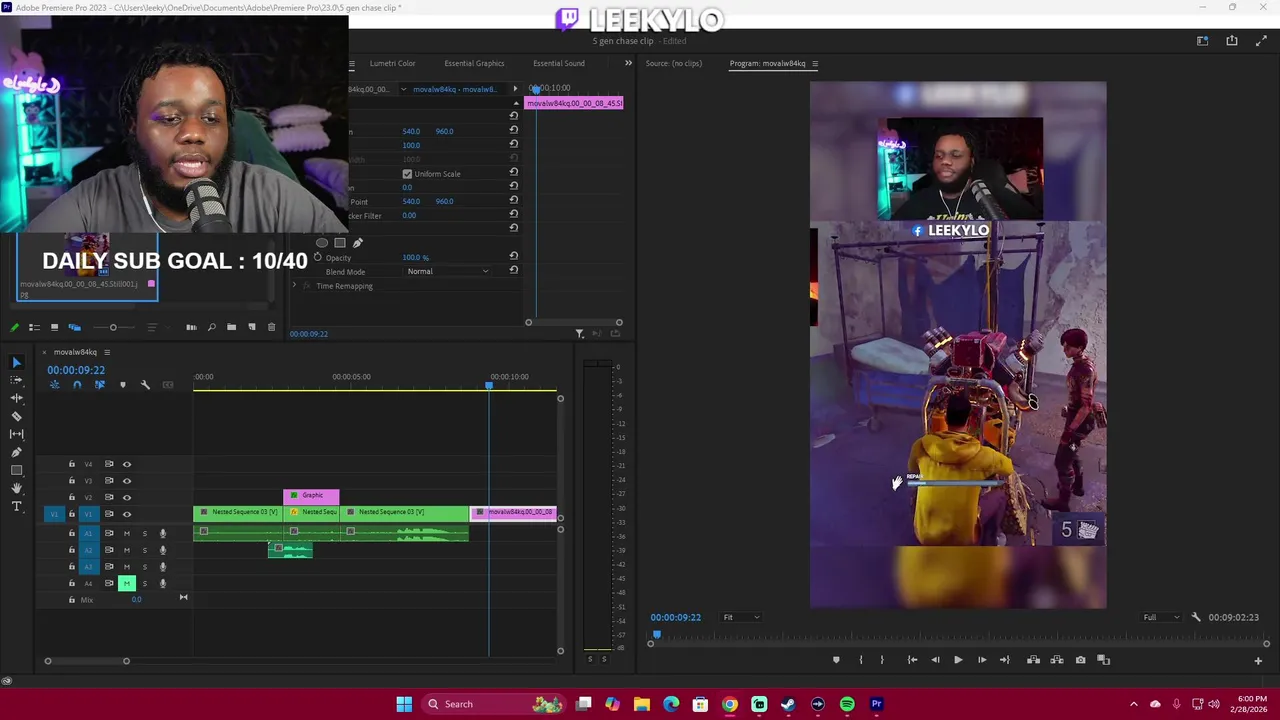Enable voice-over record on track A3
Screen dimensions: 1280x720
click(x=163, y=567)
